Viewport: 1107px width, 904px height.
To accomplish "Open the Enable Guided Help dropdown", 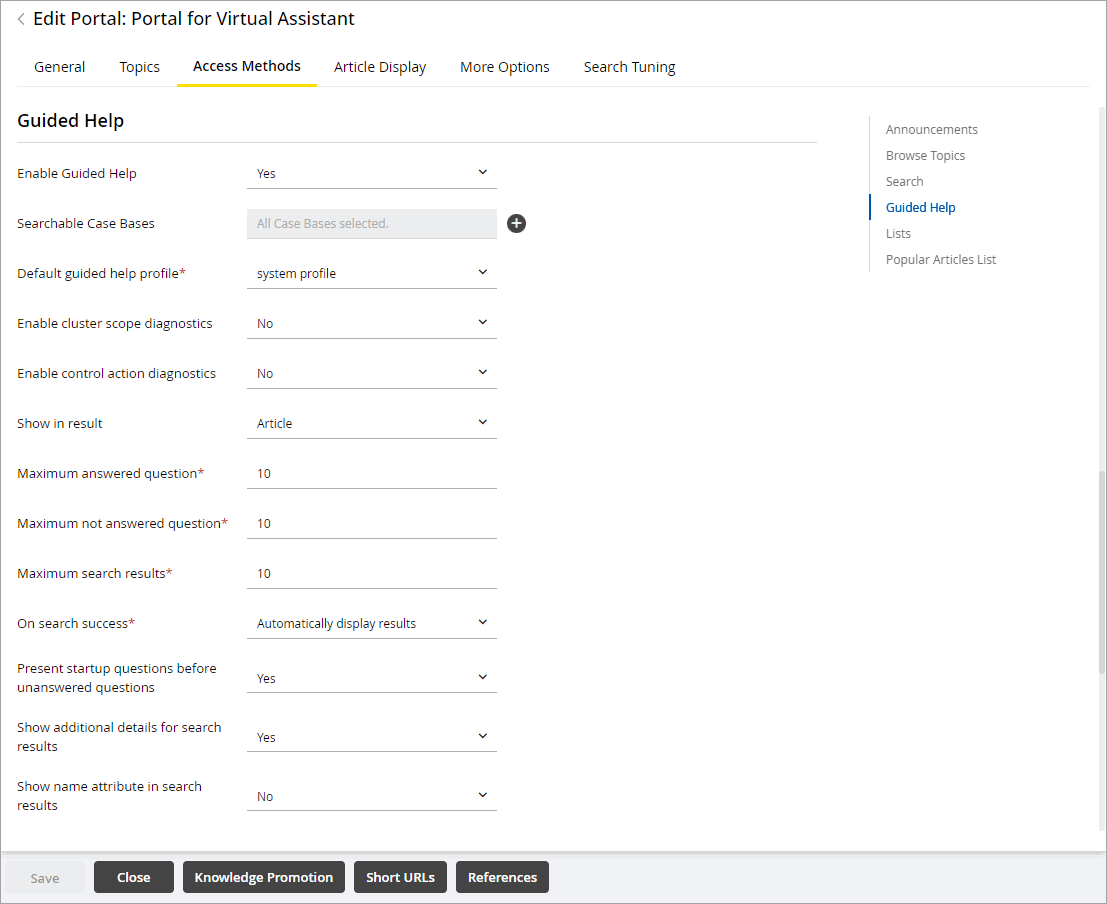I will (x=371, y=173).
